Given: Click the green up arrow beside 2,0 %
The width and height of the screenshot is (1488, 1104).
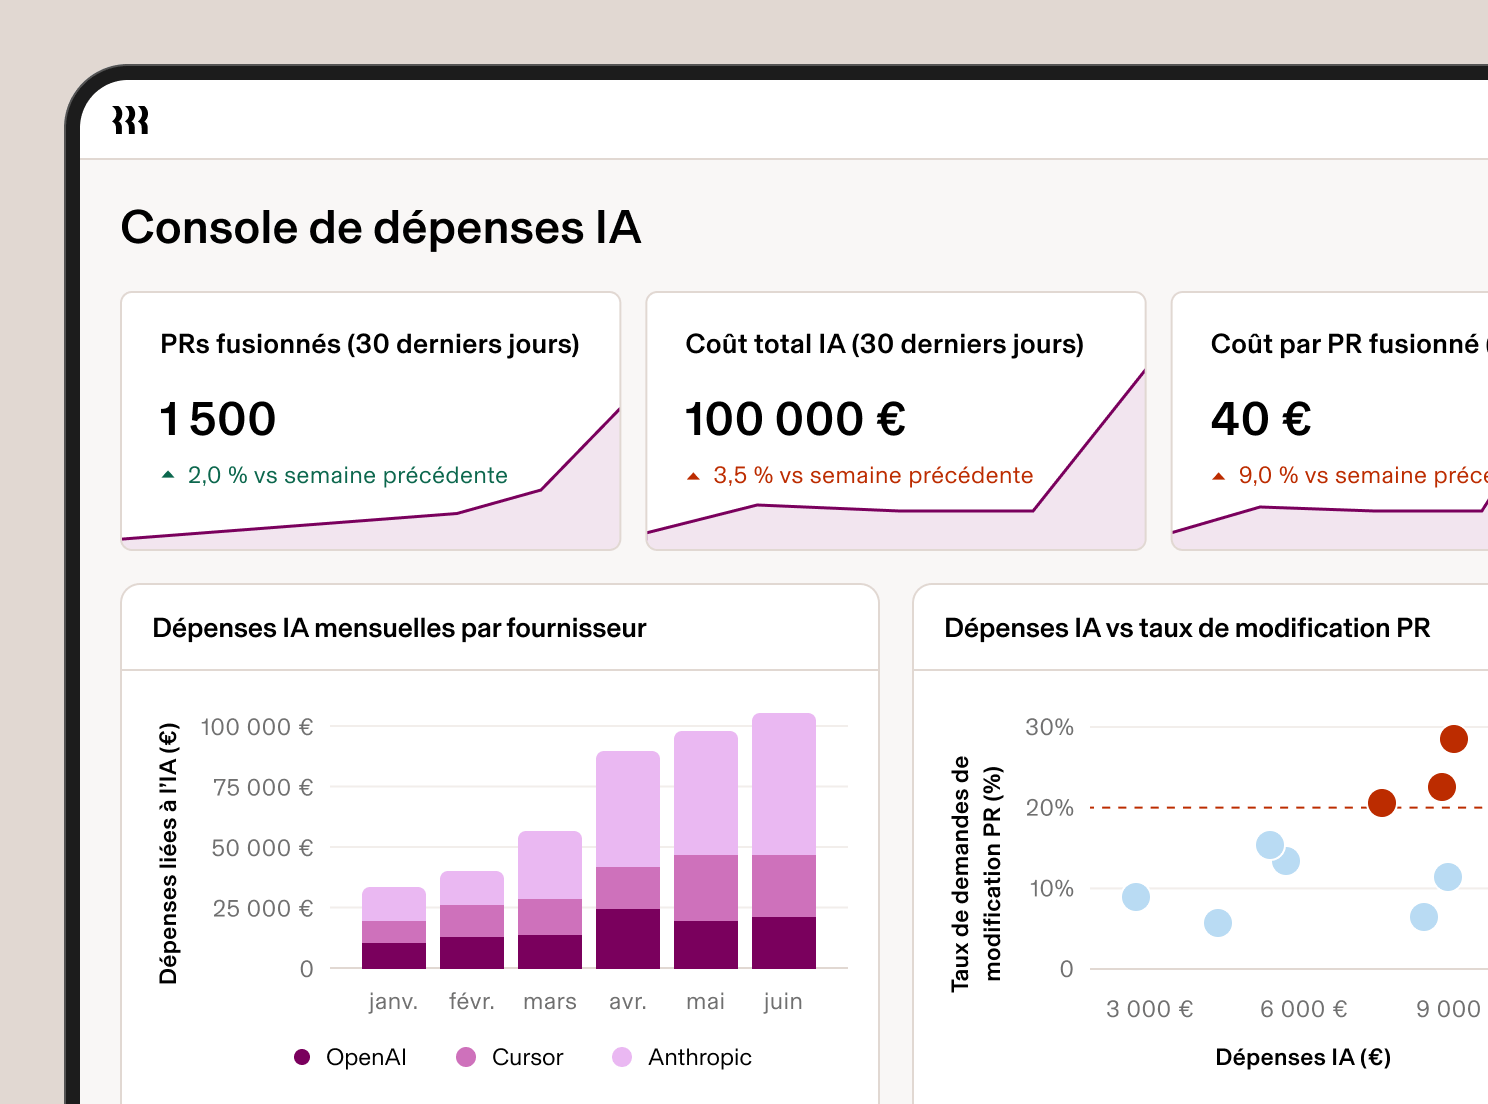Looking at the screenshot, I should 168,475.
